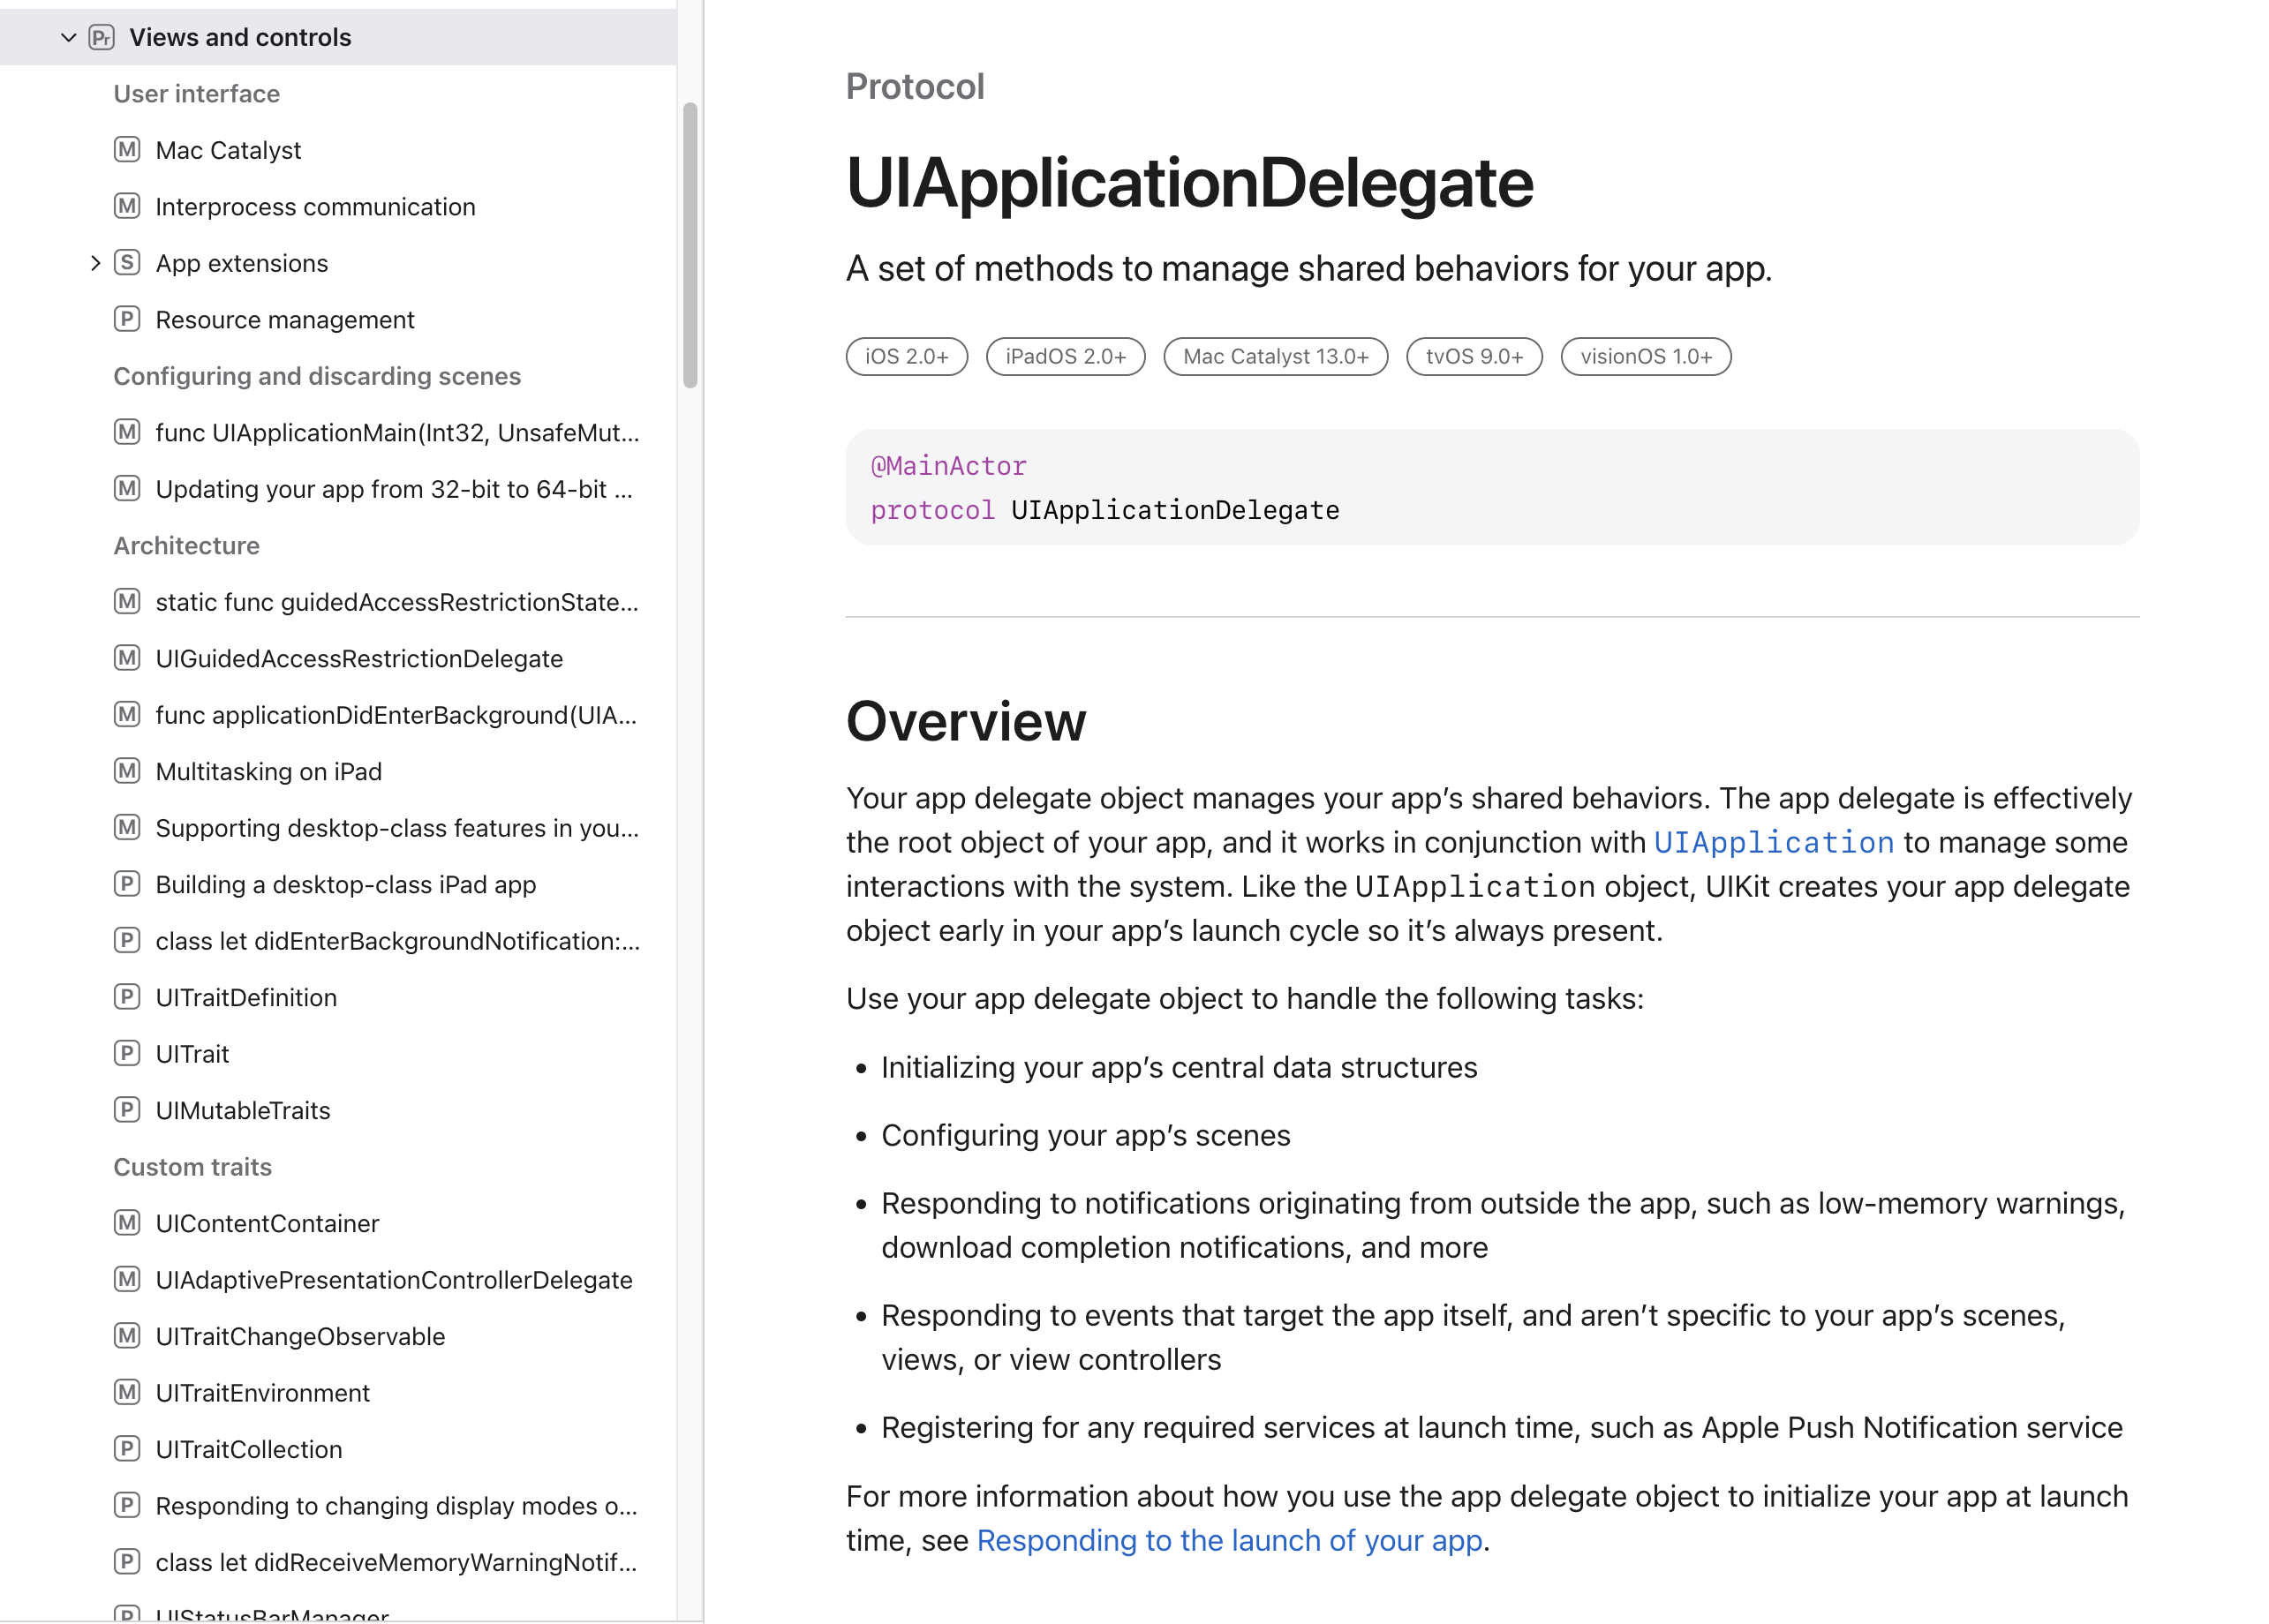Image resolution: width=2269 pixels, height=1624 pixels.
Task: Click the S icon beside App extensions
Action: [127, 263]
